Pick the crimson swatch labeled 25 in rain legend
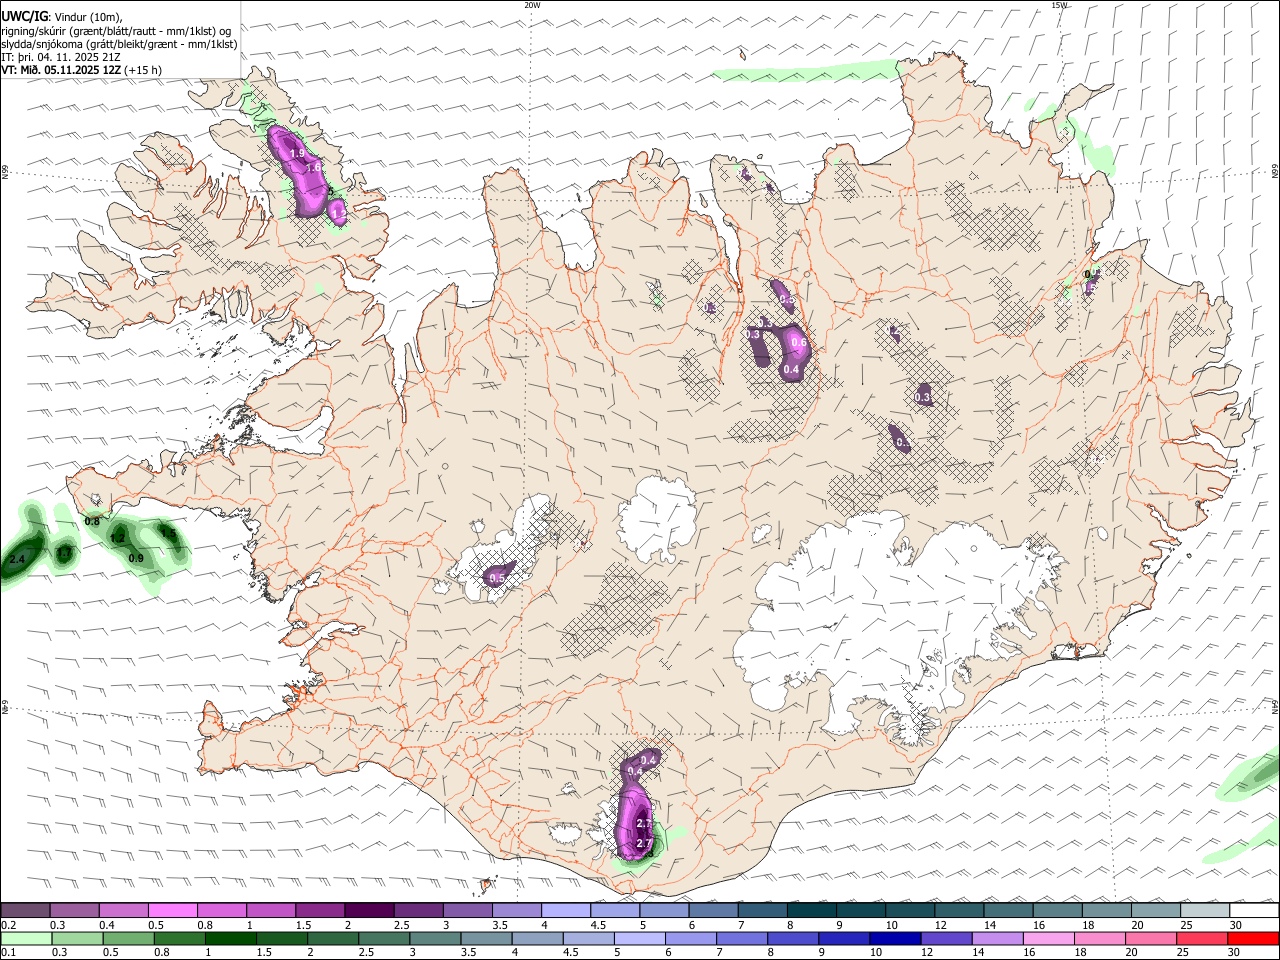 [1202, 938]
